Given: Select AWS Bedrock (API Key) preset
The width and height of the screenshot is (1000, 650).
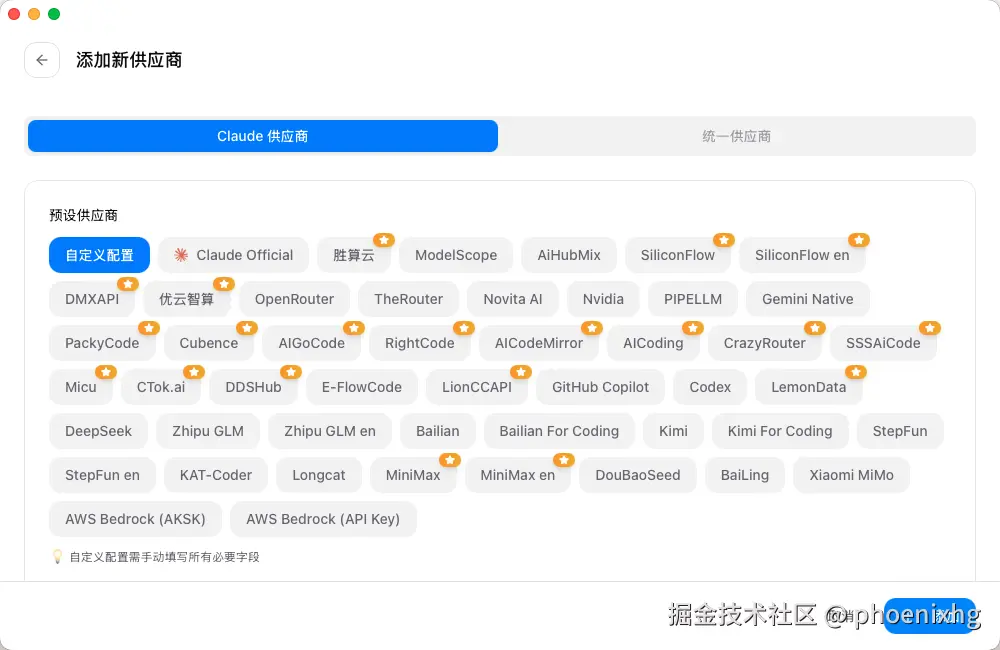Looking at the screenshot, I should [323, 519].
